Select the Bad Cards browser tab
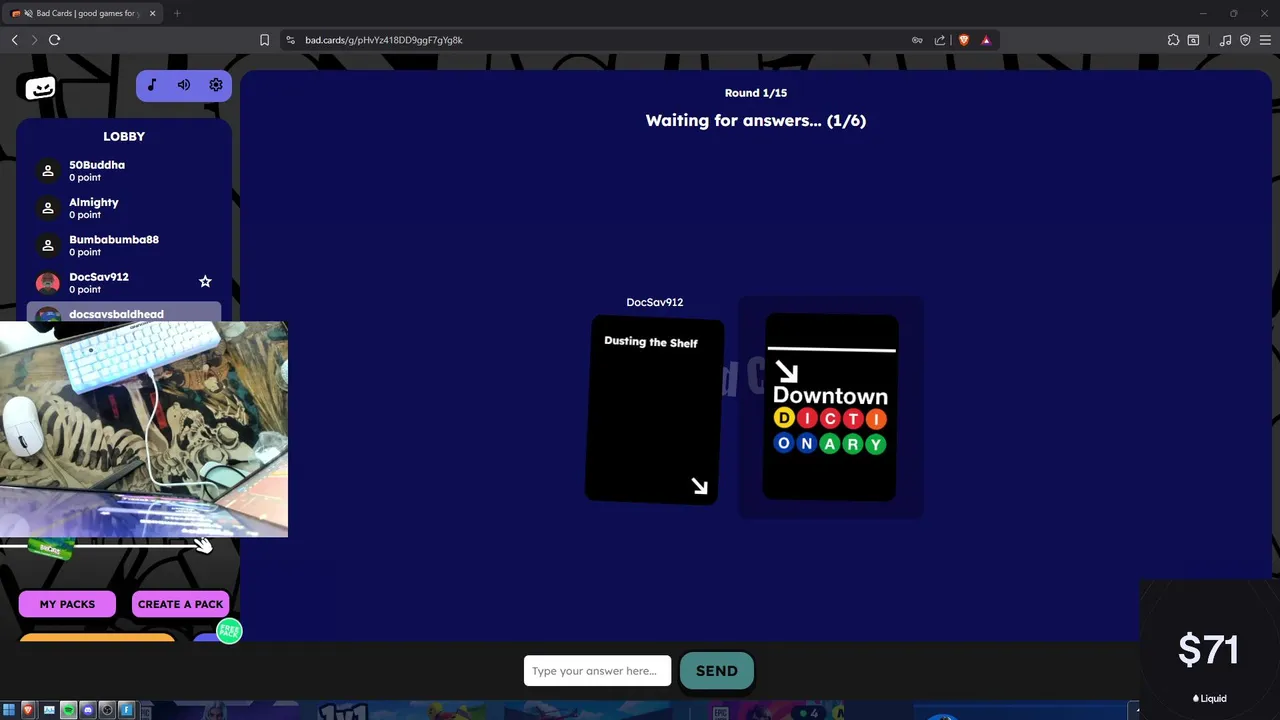Viewport: 1280px width, 720px height. [82, 13]
